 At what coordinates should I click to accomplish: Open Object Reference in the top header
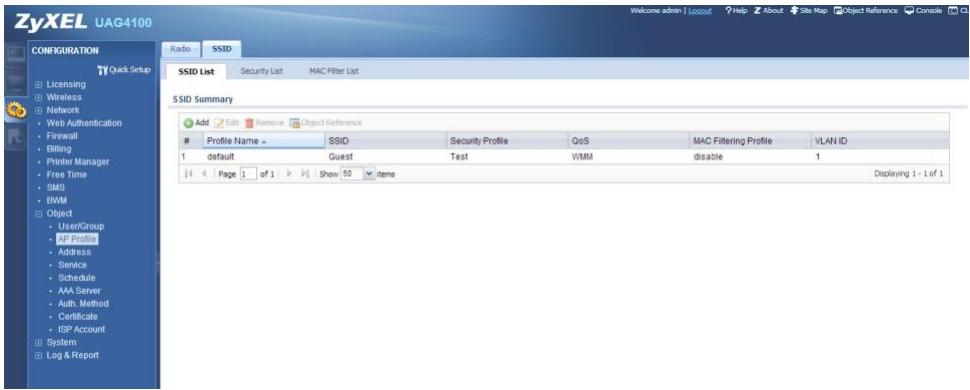[865, 11]
